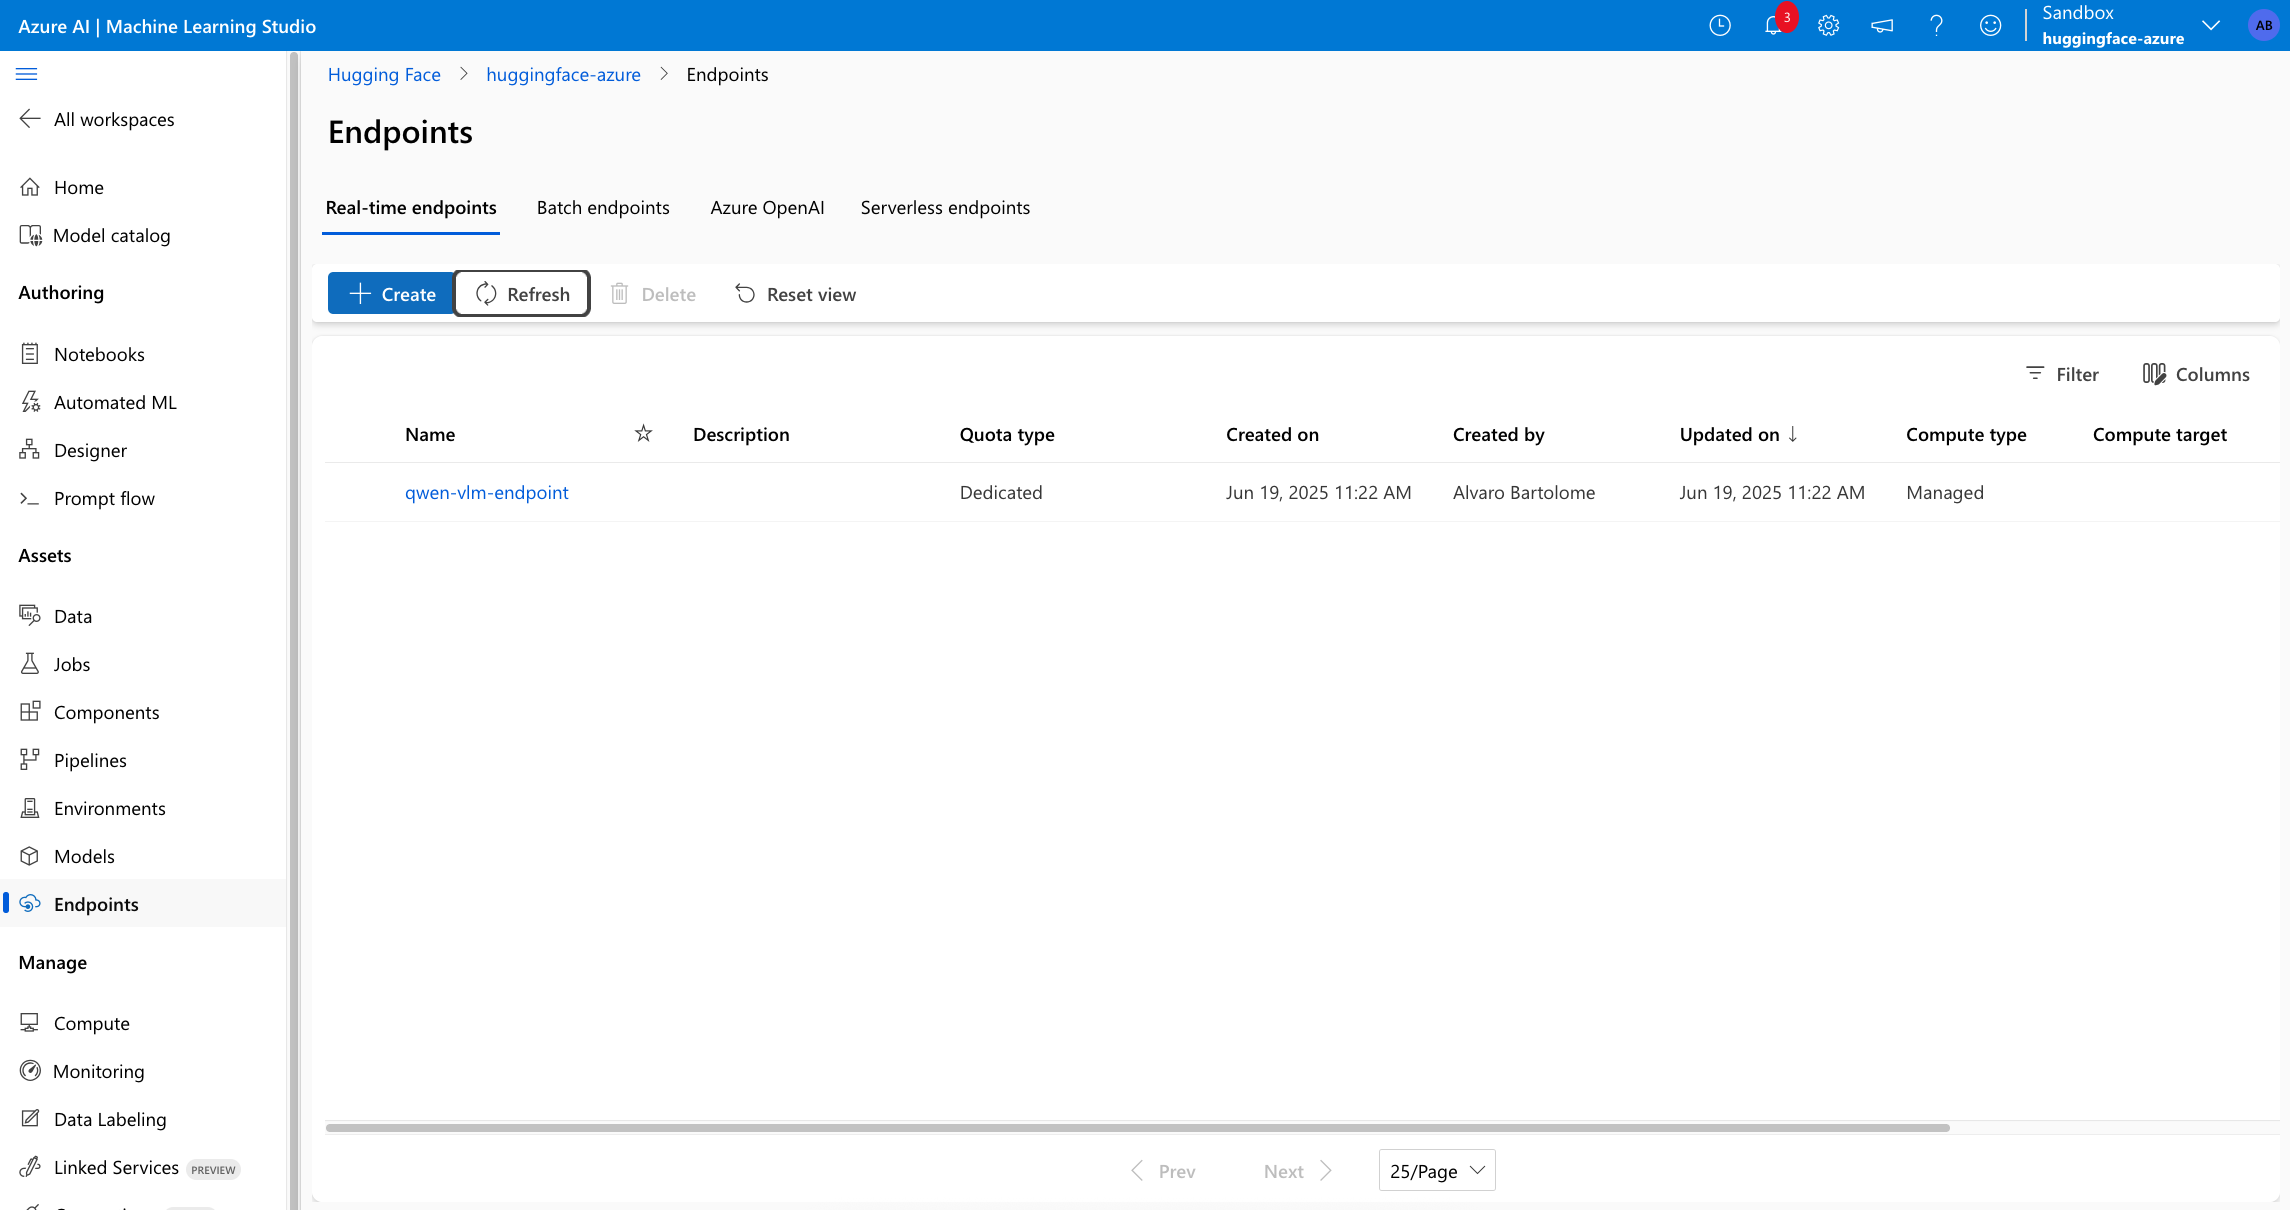Open the 25/Page pagination dropdown

click(x=1437, y=1170)
